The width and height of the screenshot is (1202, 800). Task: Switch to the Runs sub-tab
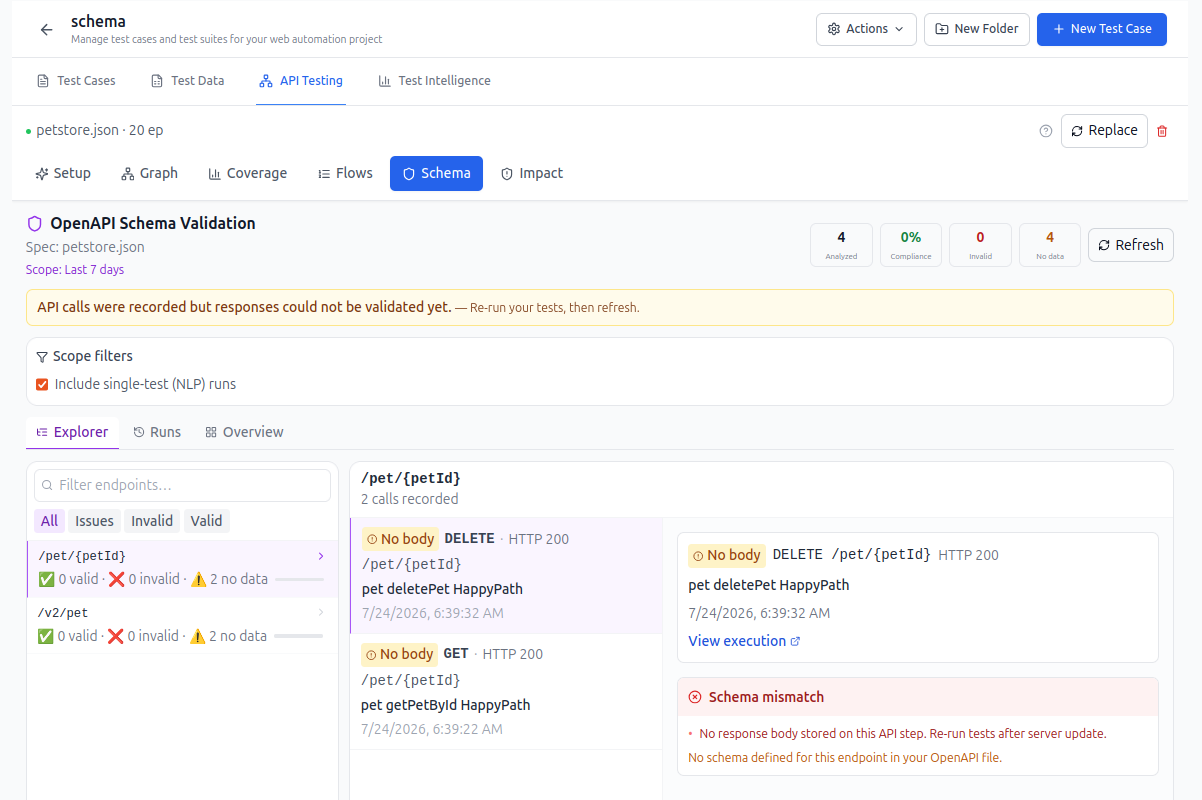pyautogui.click(x=157, y=432)
